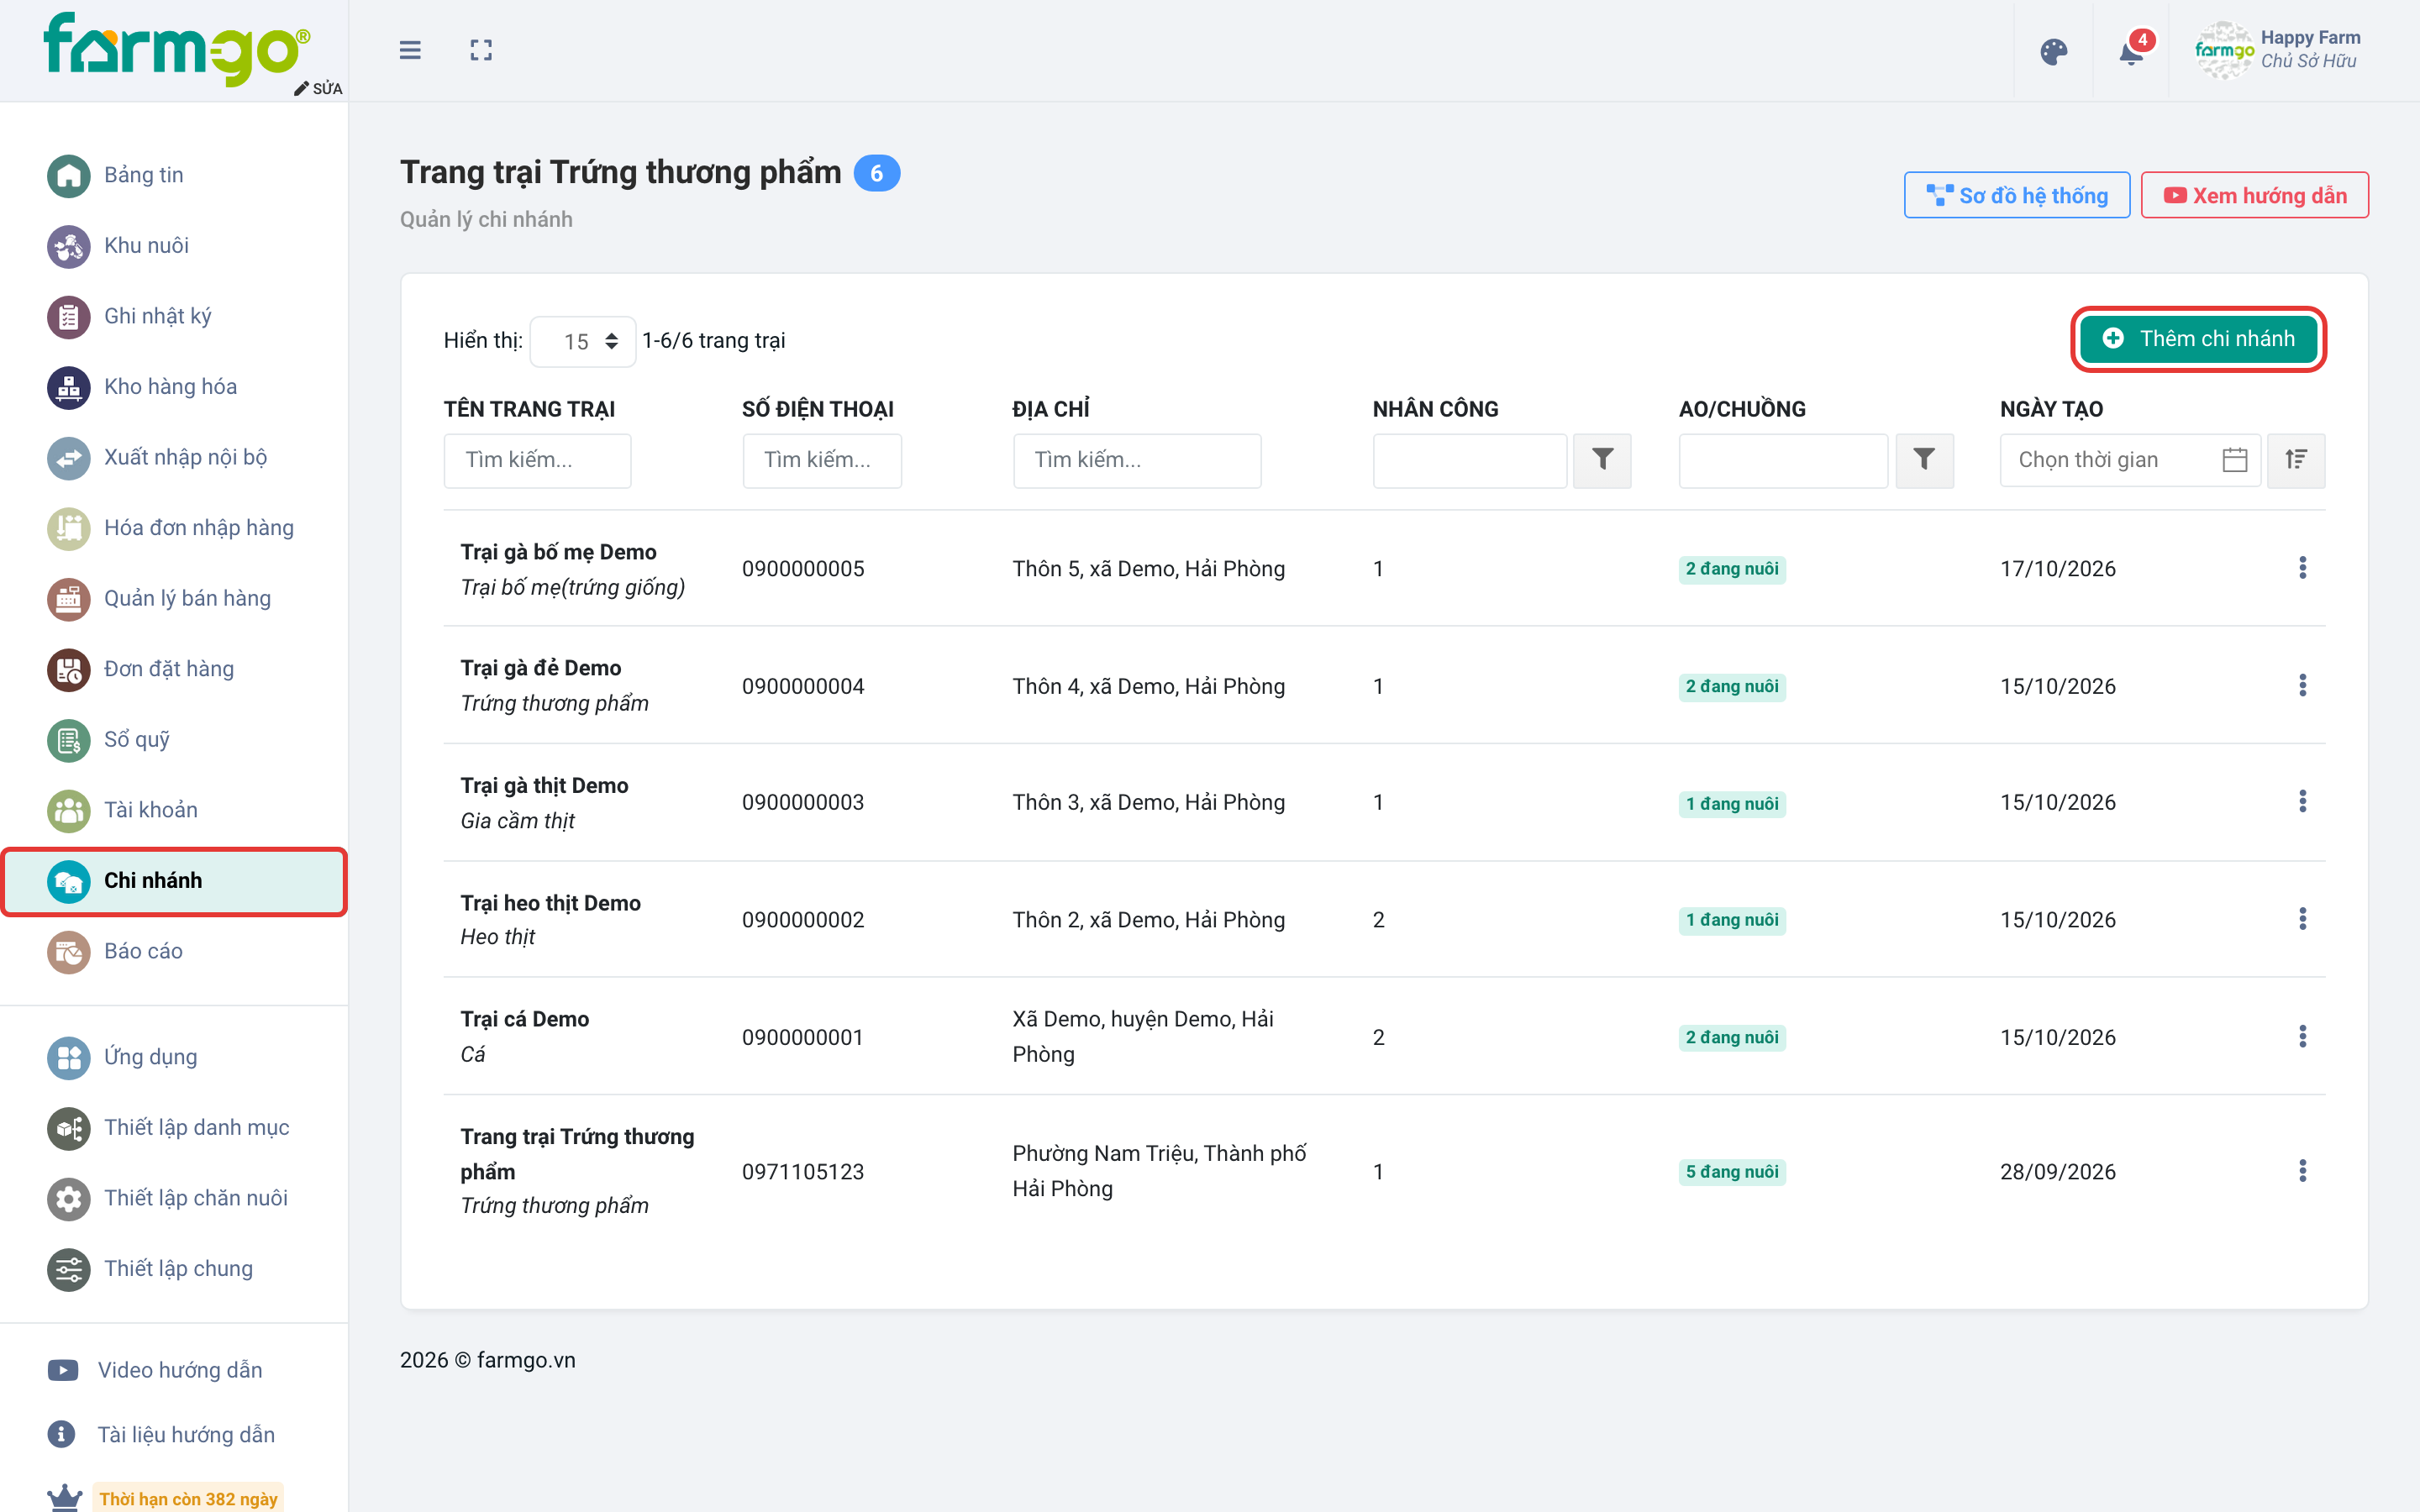Toggle Ngày tạo sort order button
Image resolution: width=2420 pixels, height=1512 pixels.
(x=2296, y=460)
